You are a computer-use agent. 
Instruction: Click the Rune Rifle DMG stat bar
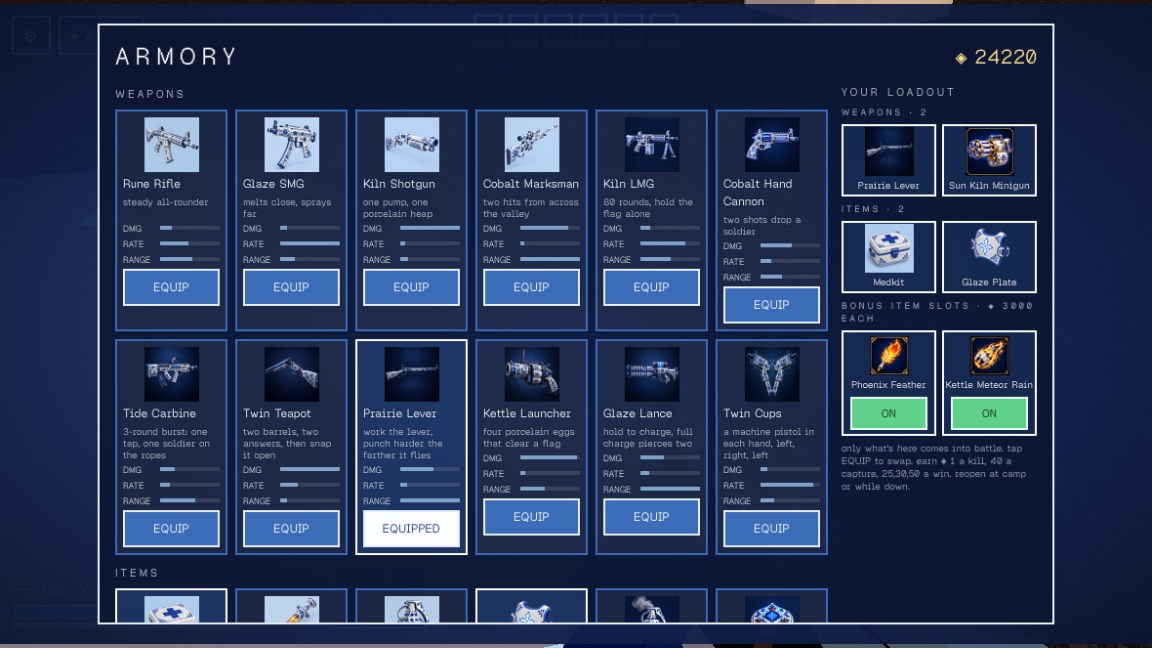click(x=190, y=228)
